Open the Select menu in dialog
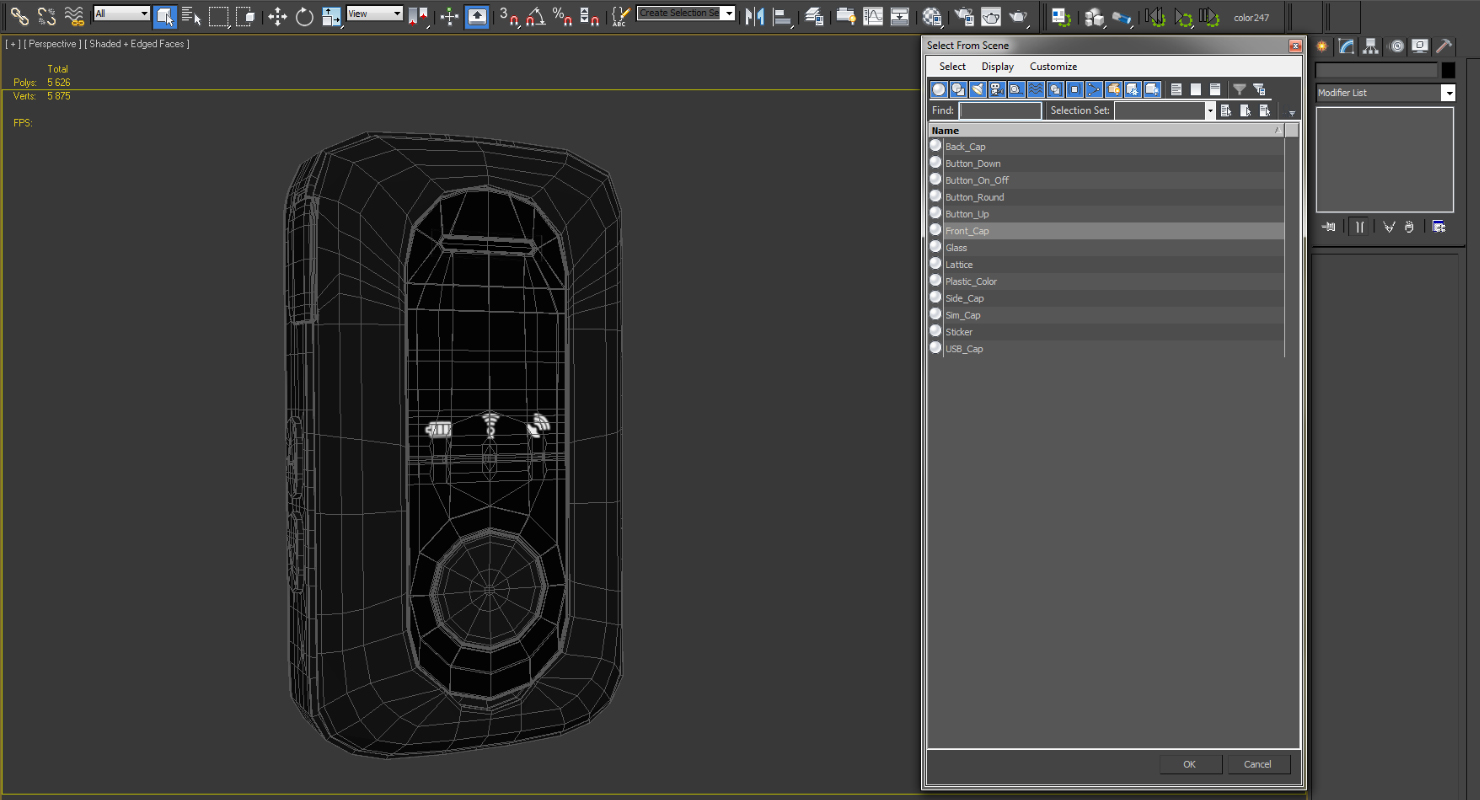 [952, 66]
